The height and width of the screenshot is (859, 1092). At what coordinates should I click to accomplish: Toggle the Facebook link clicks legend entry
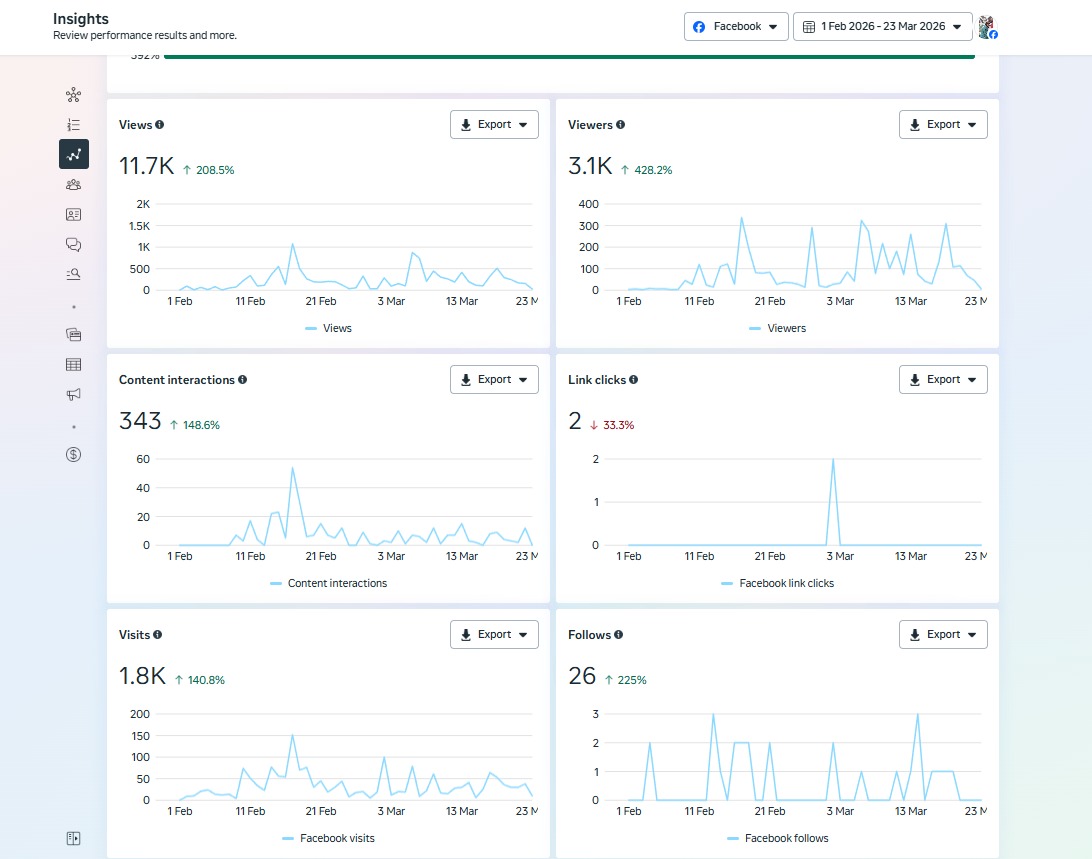point(777,583)
